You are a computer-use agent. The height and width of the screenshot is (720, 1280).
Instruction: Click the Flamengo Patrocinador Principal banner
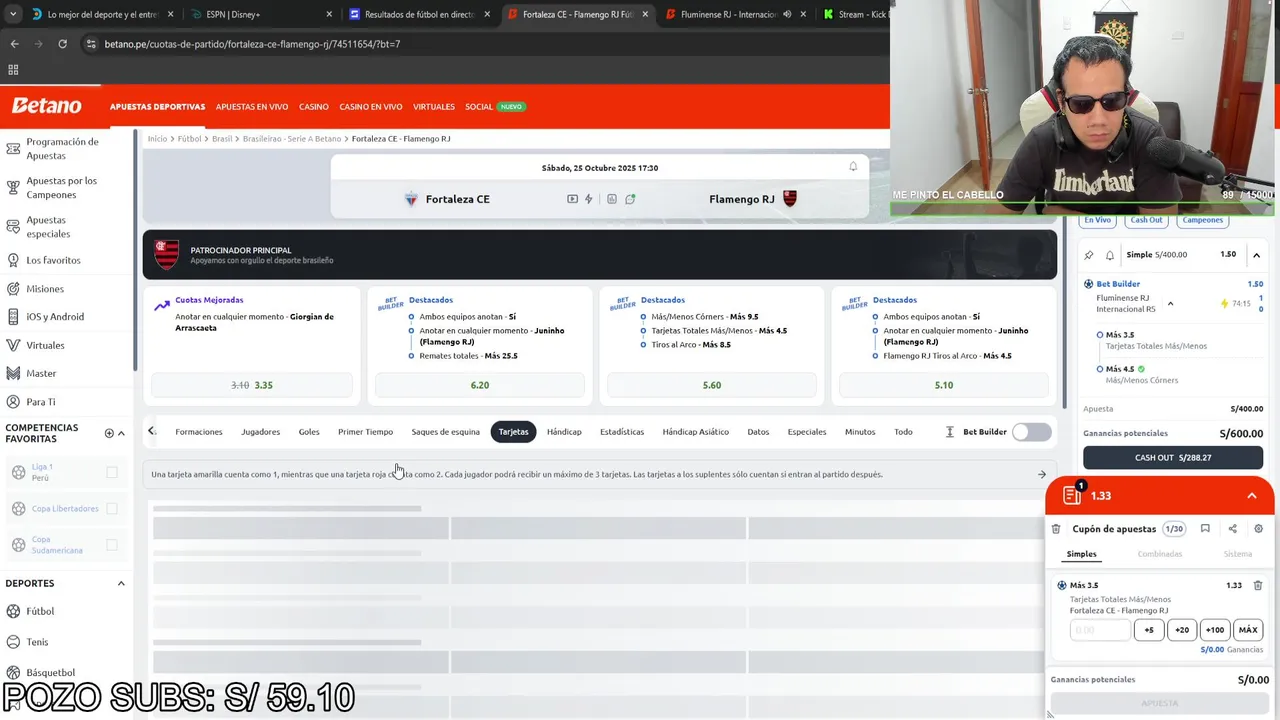pyautogui.click(x=599, y=255)
